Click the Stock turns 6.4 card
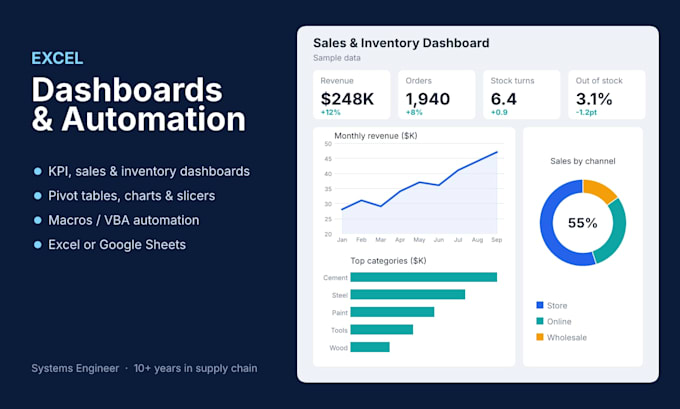 point(522,95)
